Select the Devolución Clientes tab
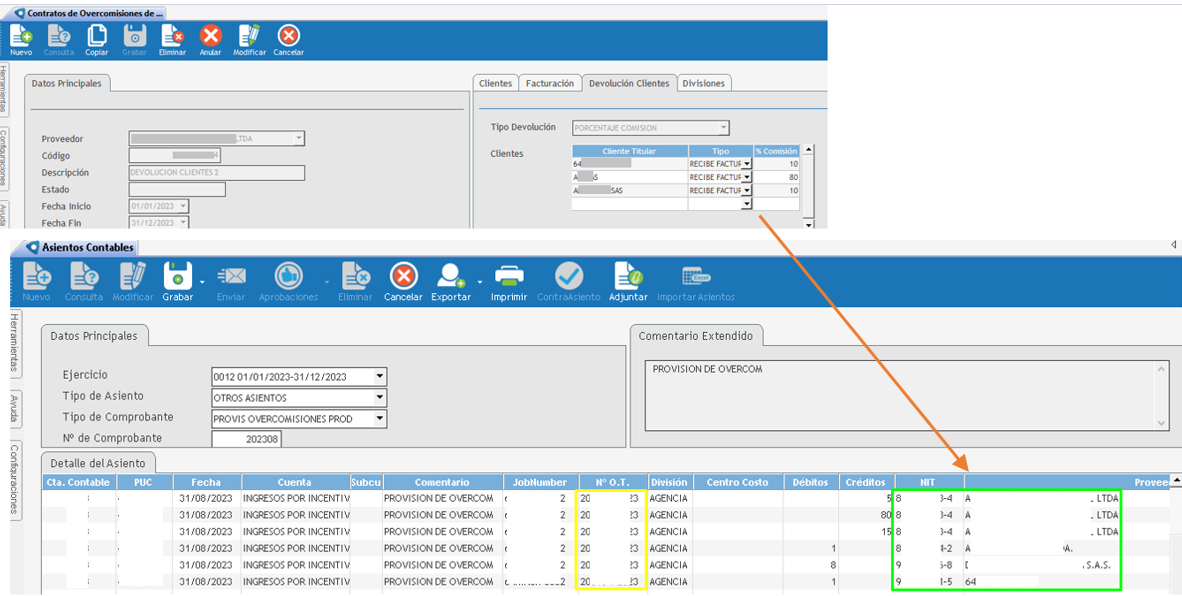The image size is (1182, 596). (629, 84)
